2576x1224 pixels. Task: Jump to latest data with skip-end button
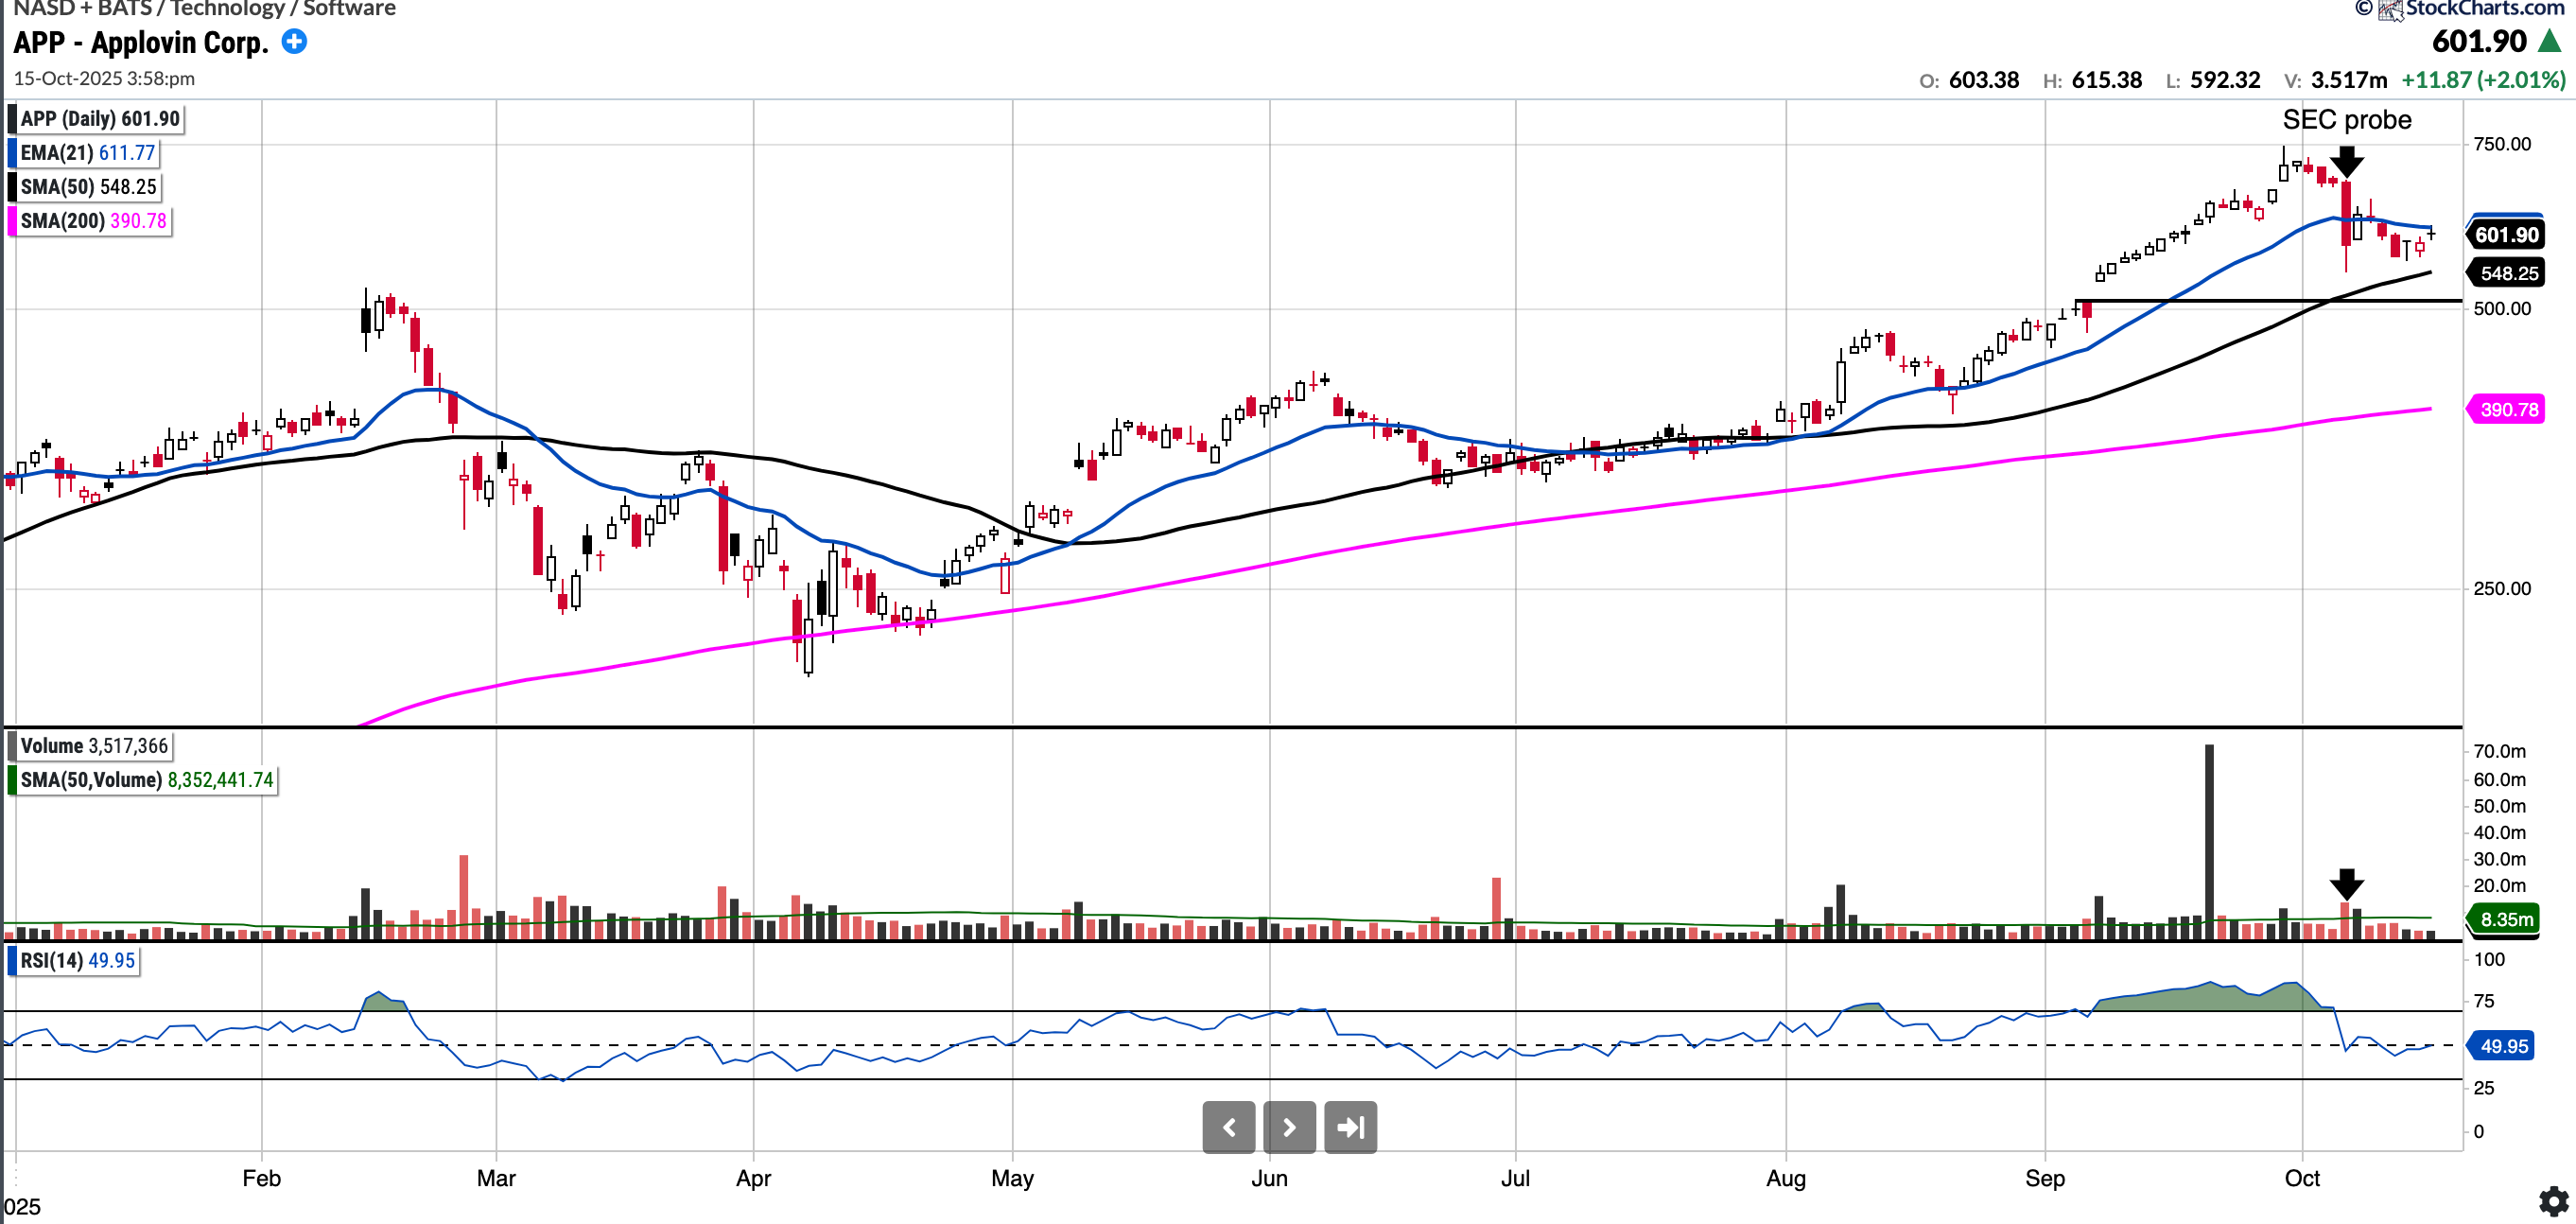click(x=1351, y=1128)
